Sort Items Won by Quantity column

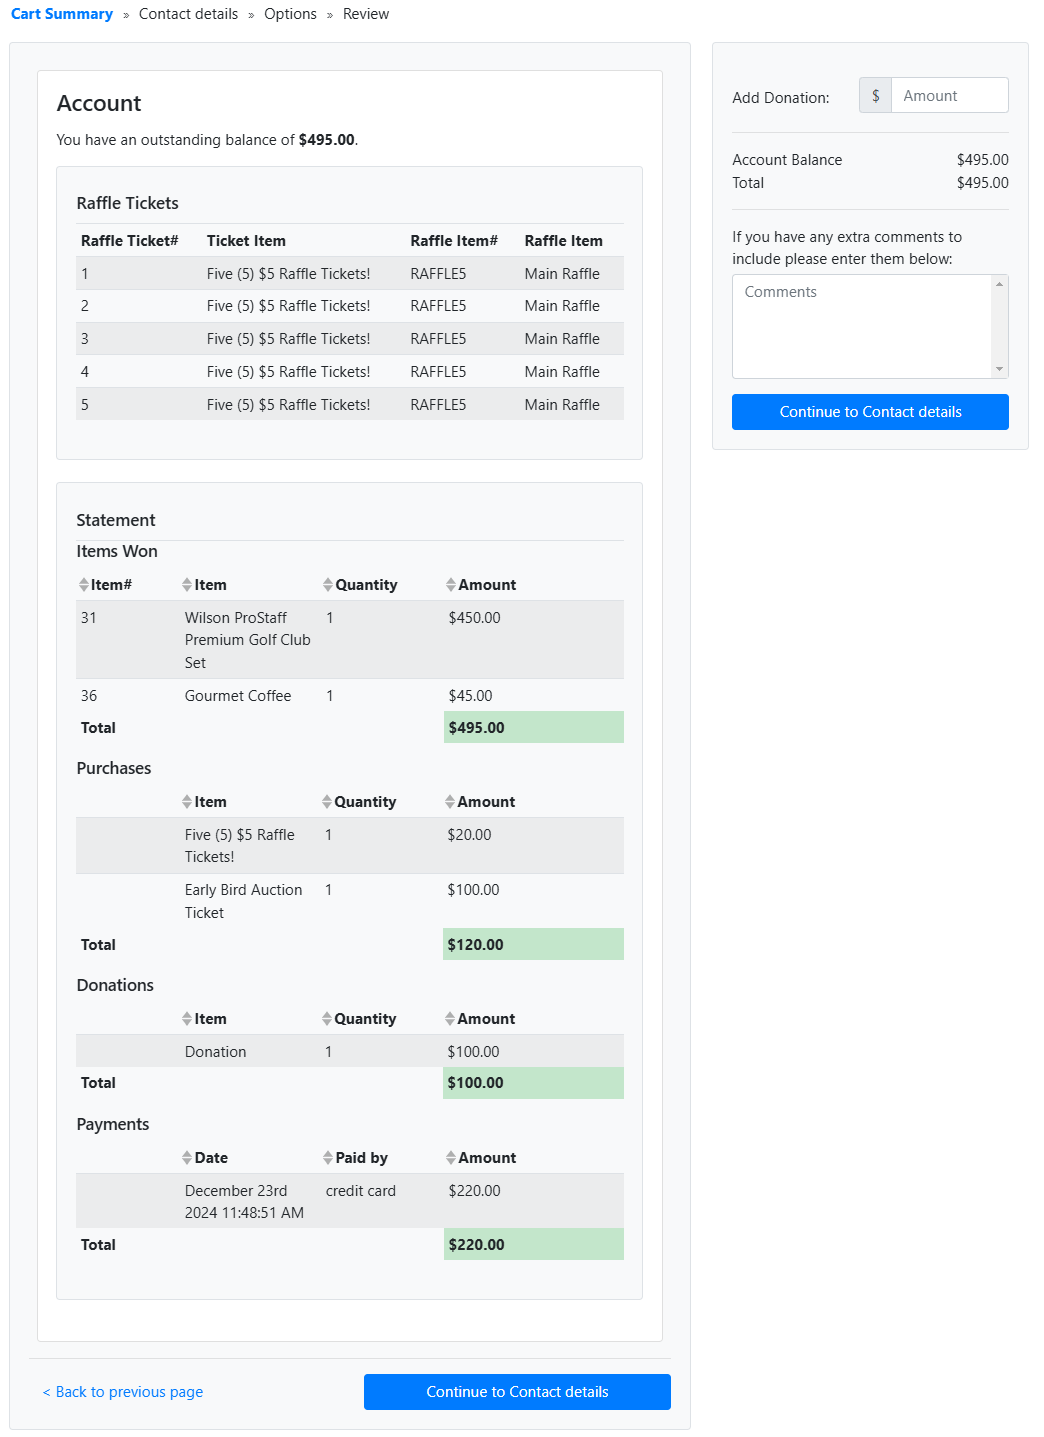point(360,585)
